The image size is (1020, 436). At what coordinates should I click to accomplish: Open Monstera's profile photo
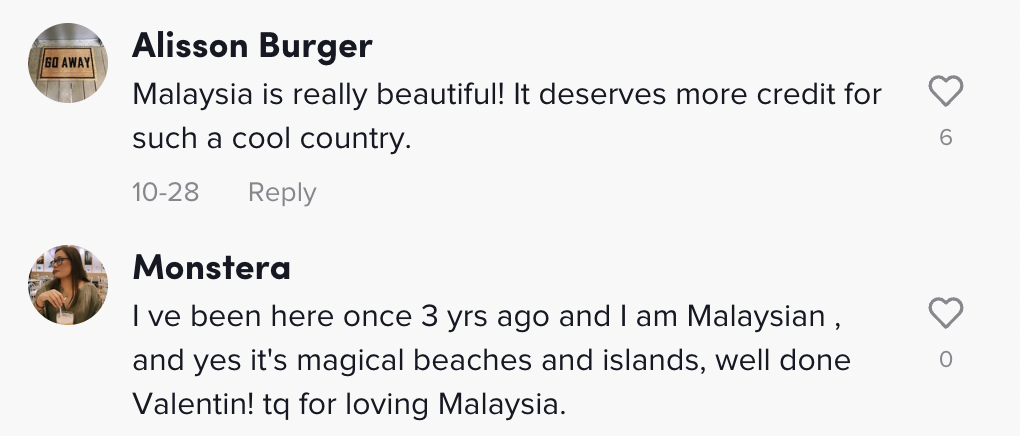68,284
